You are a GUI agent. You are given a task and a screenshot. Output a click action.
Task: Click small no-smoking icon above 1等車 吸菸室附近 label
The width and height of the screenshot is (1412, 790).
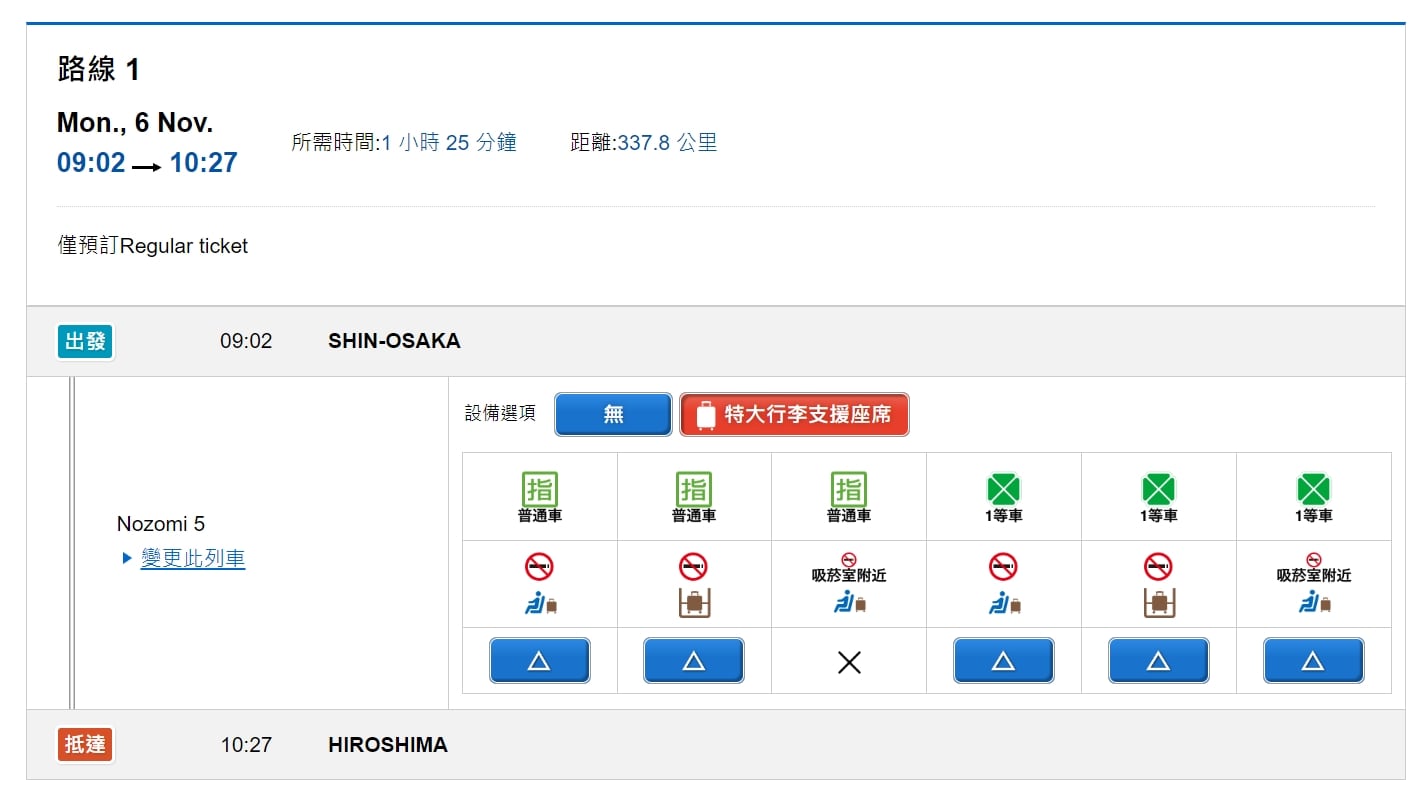(1313, 560)
